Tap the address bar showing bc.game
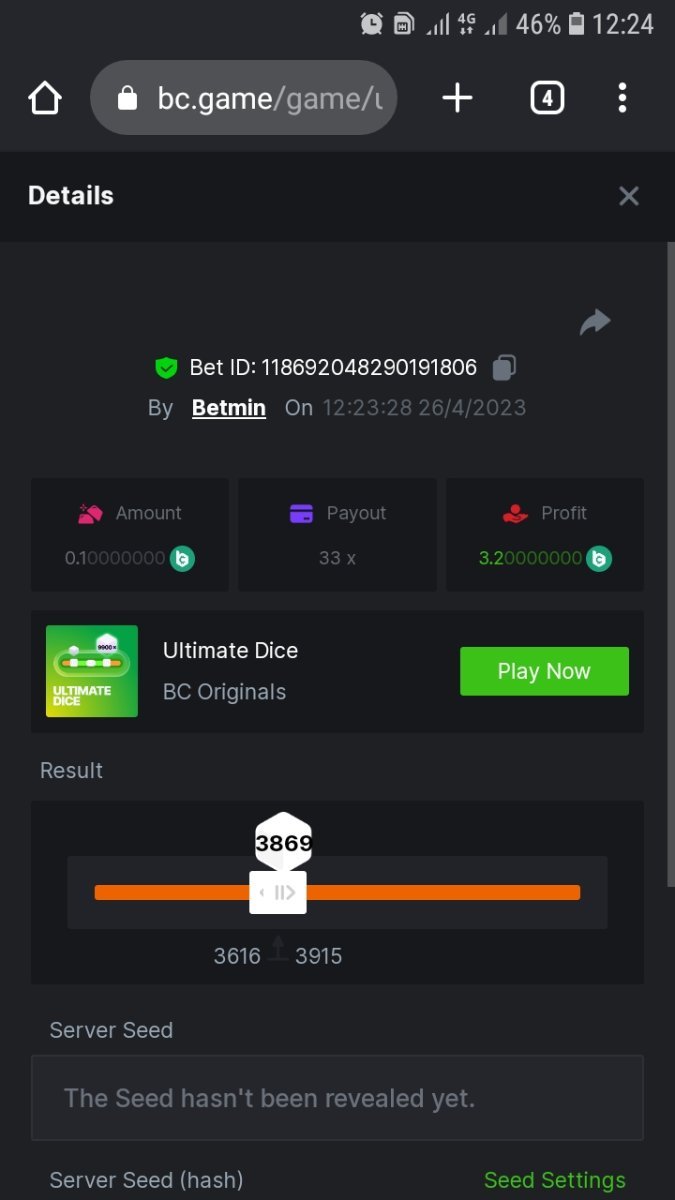675x1200 pixels. pos(243,98)
